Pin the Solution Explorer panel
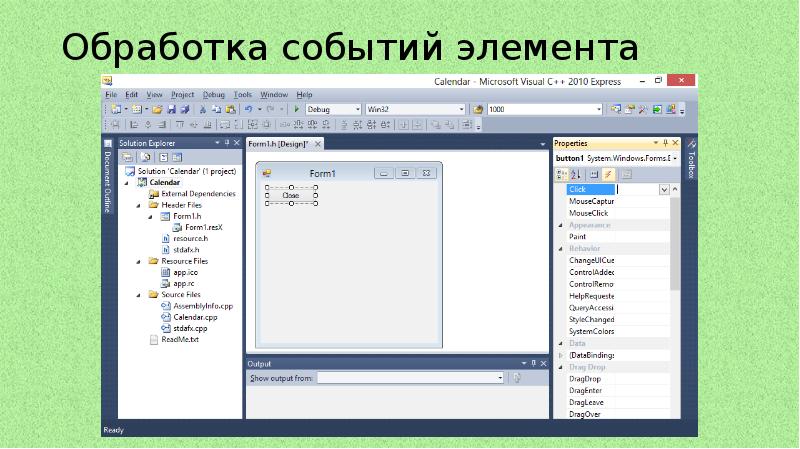This screenshot has width=800, height=449. 225,143
